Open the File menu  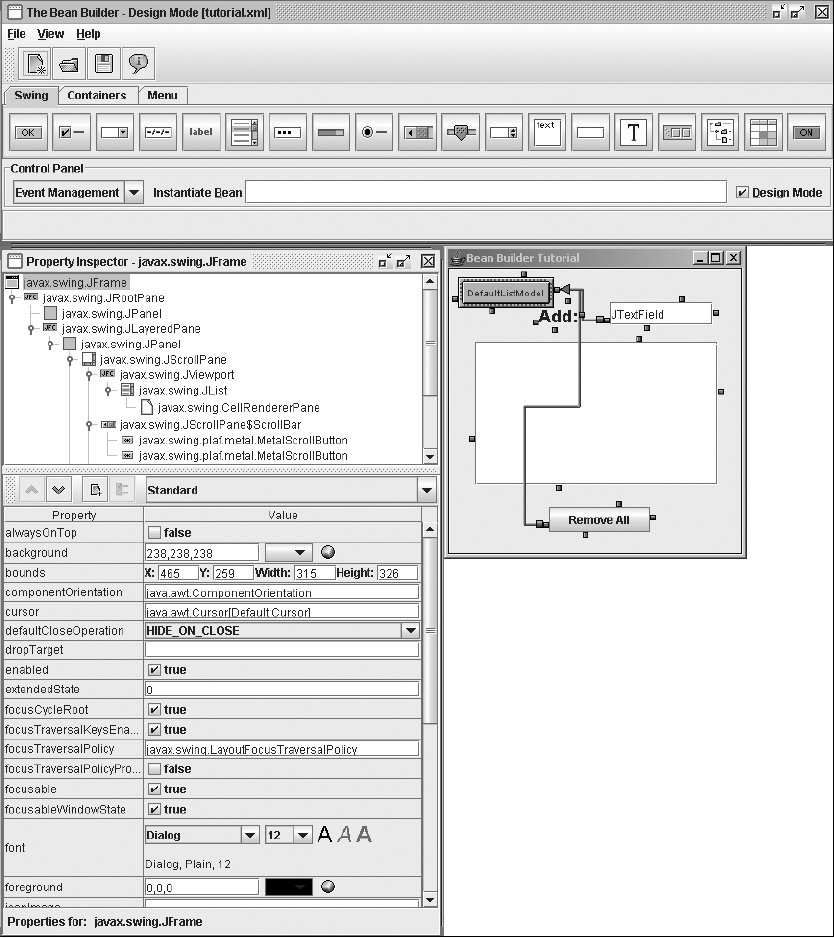tap(16, 34)
